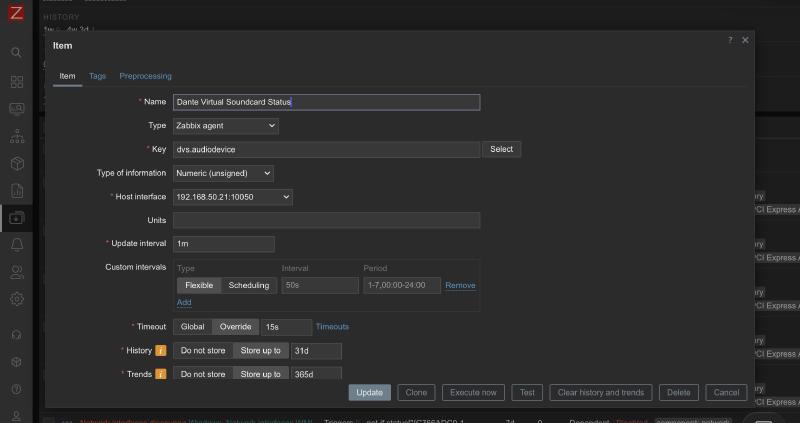The width and height of the screenshot is (800, 423).
Task: Click the Trends period field showing 365d
Action: (x=316, y=374)
